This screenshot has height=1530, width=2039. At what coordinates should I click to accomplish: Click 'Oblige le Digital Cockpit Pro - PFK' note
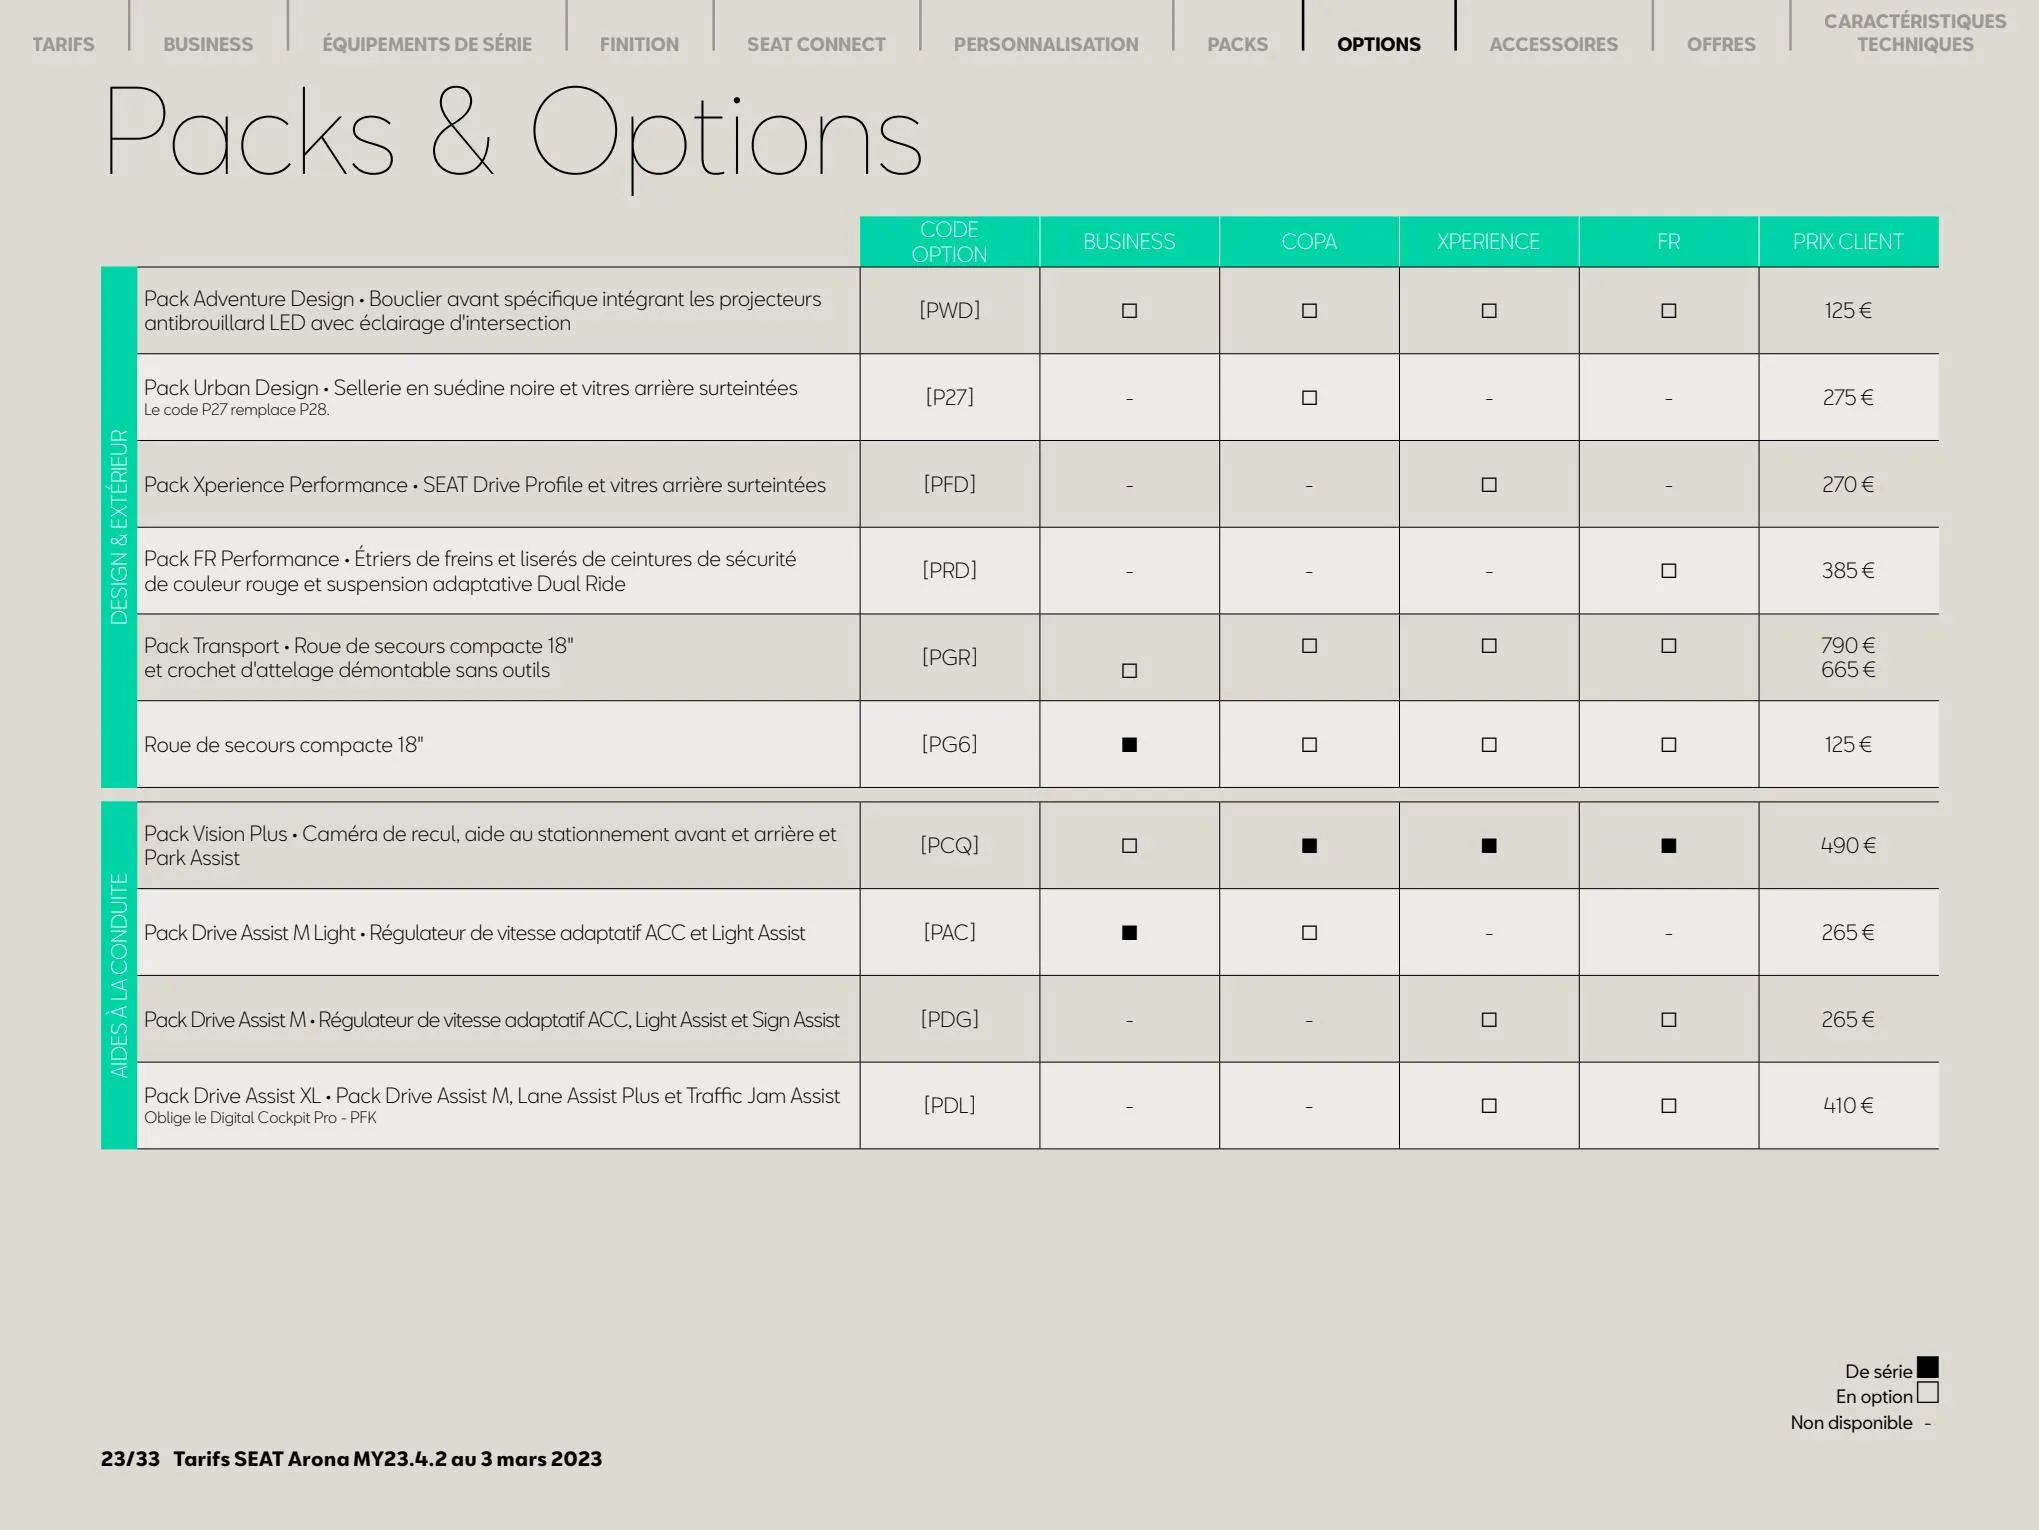260,1118
